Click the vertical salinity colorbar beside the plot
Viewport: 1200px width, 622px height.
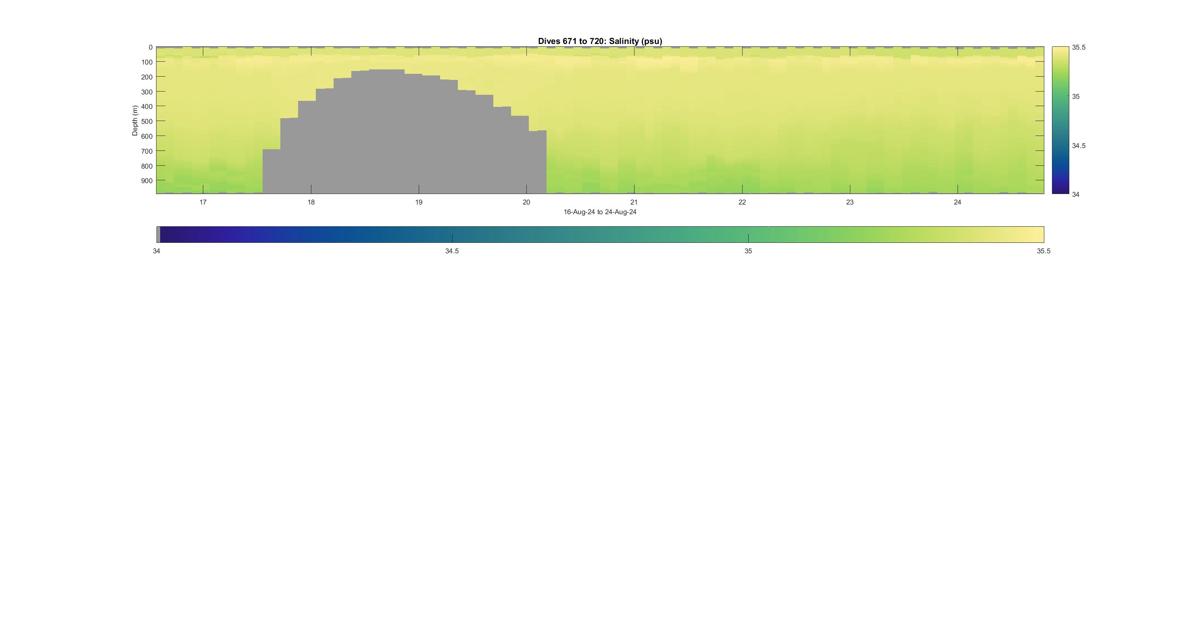click(1060, 120)
